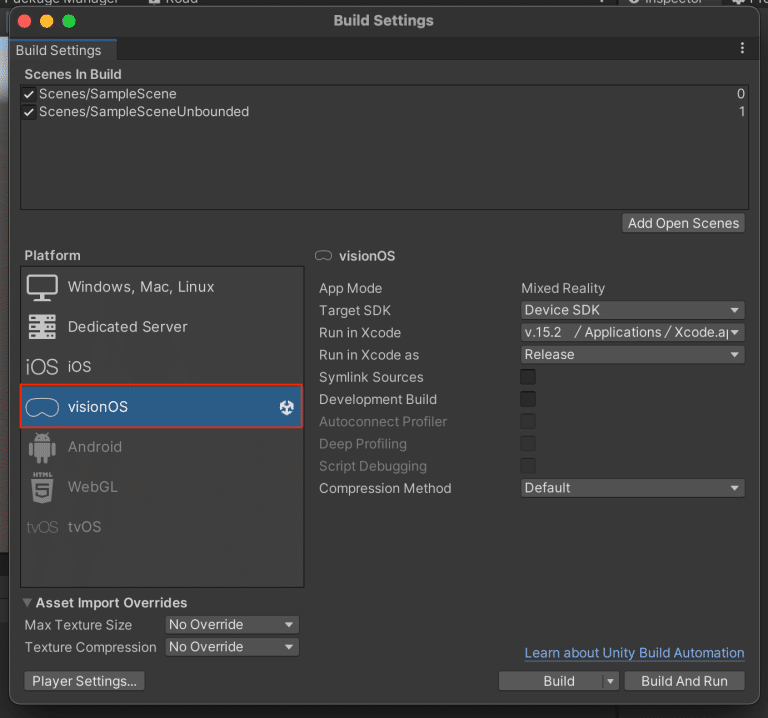Select the Dedicated Server platform label
This screenshot has width=768, height=718.
coord(127,327)
